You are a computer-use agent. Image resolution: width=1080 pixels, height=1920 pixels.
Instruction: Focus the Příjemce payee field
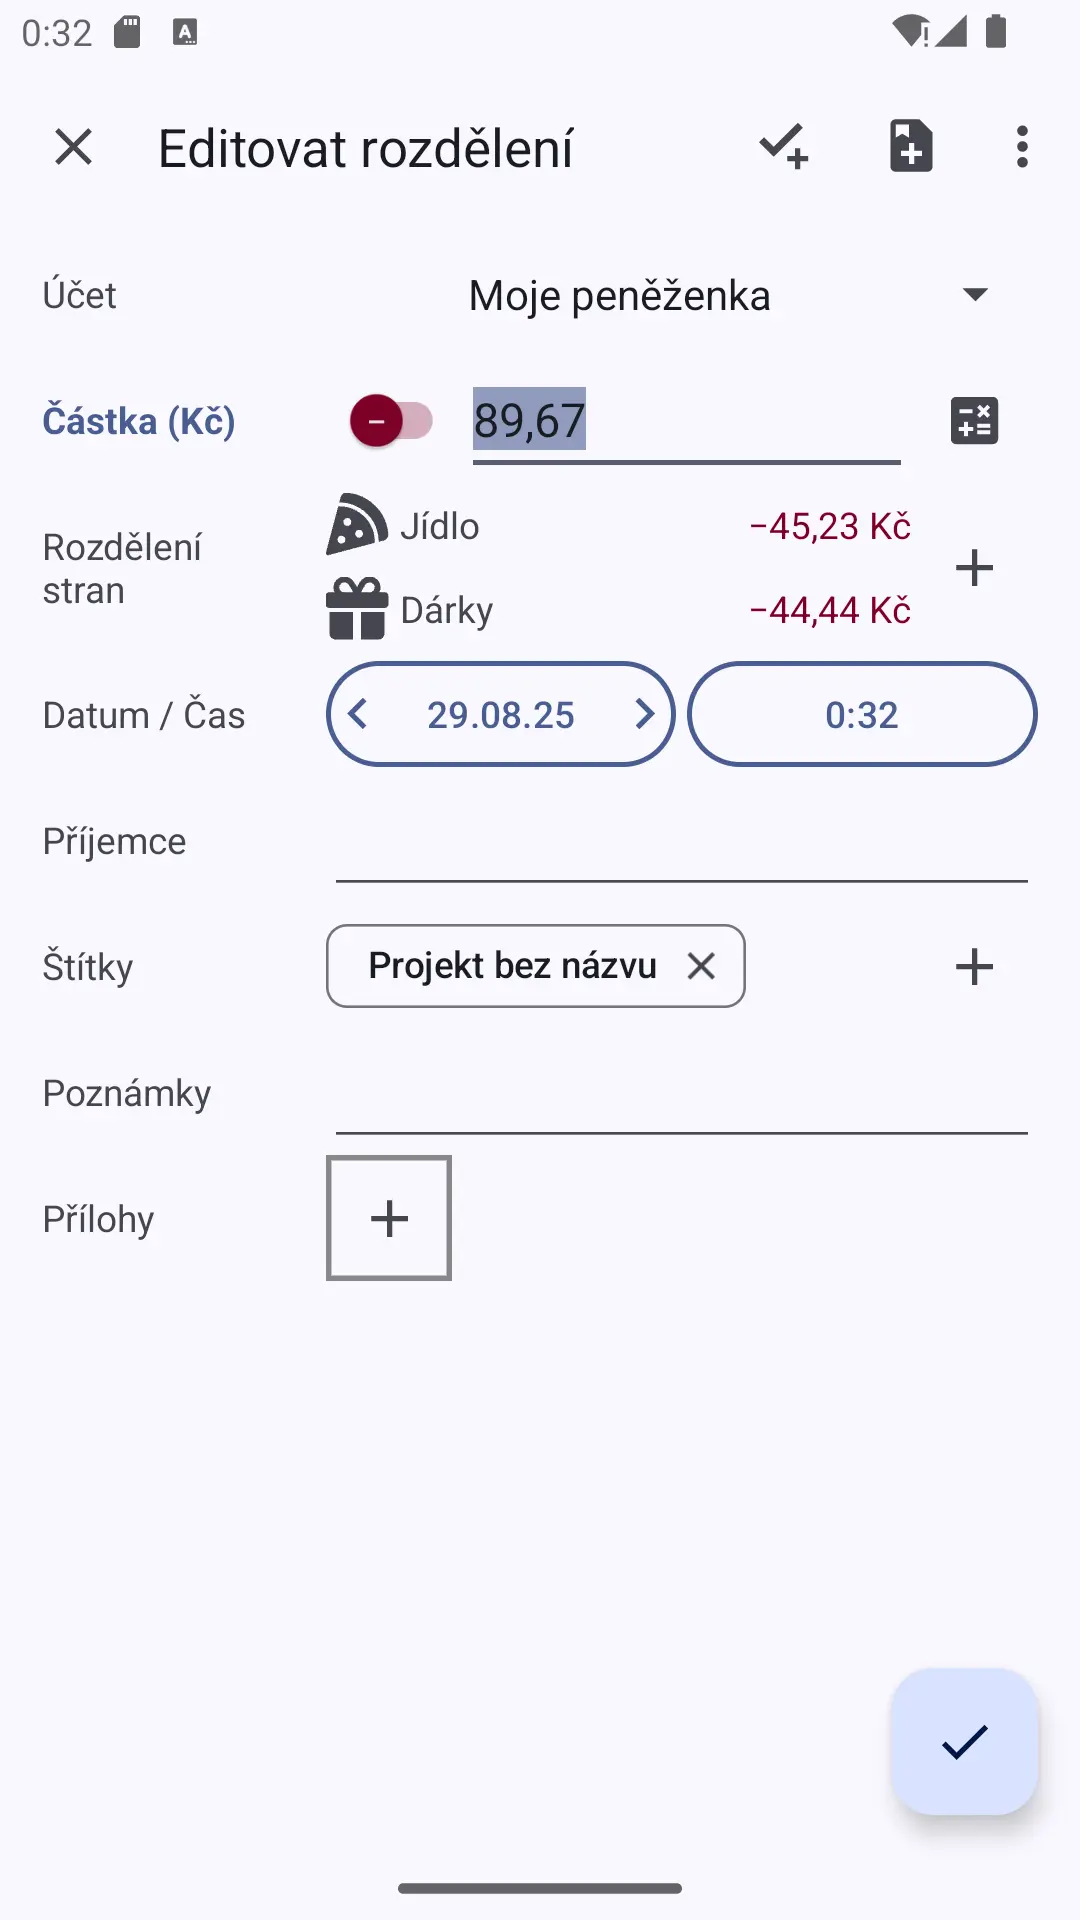[x=682, y=843]
